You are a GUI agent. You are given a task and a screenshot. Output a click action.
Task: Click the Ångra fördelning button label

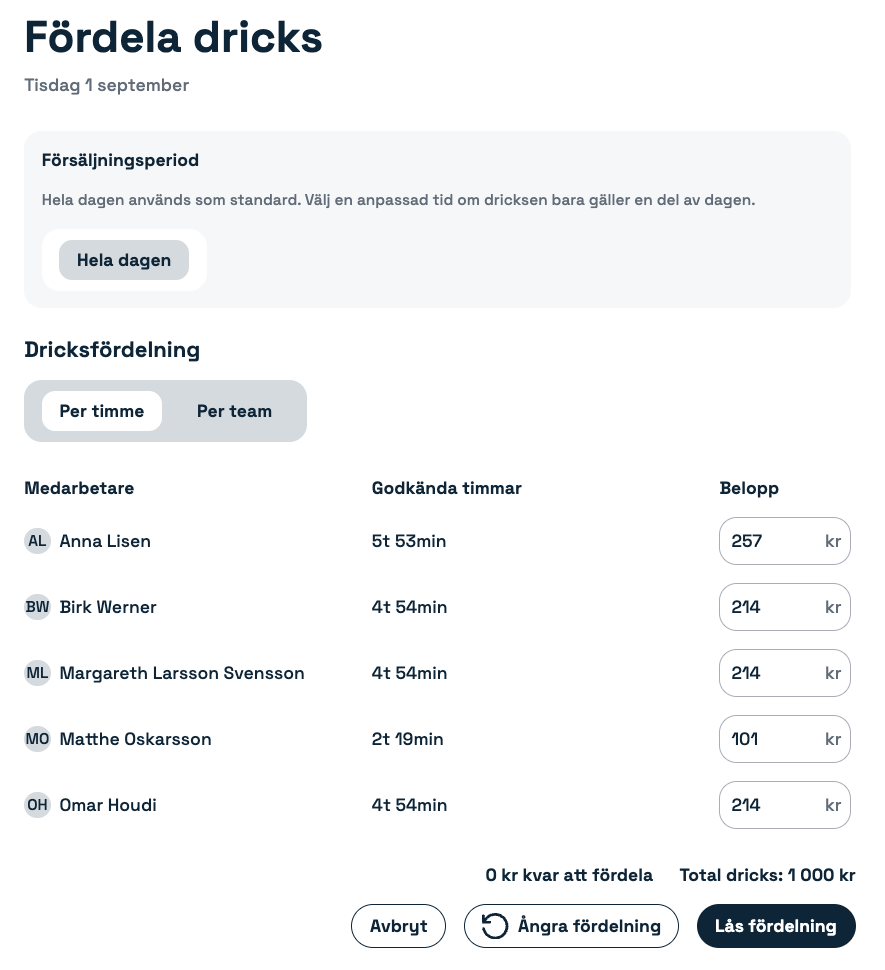589,926
